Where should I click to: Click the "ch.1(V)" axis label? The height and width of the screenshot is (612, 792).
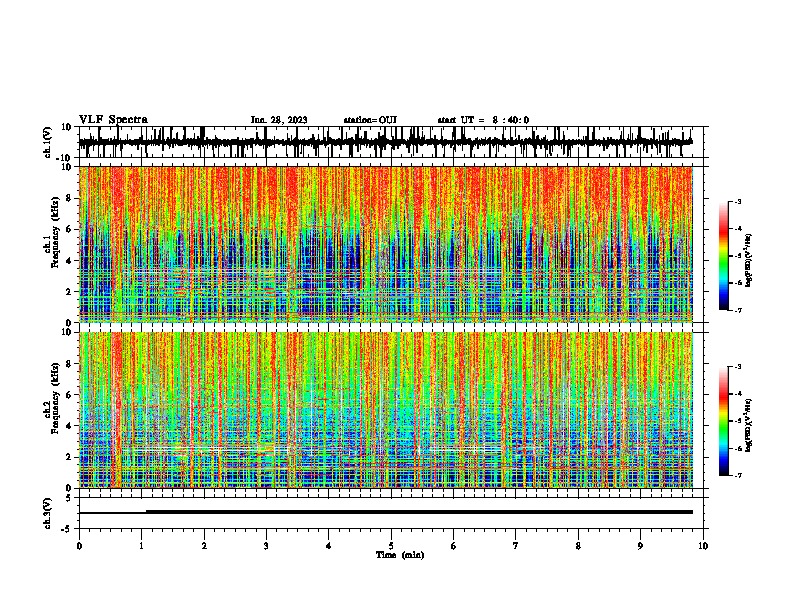tap(48, 142)
